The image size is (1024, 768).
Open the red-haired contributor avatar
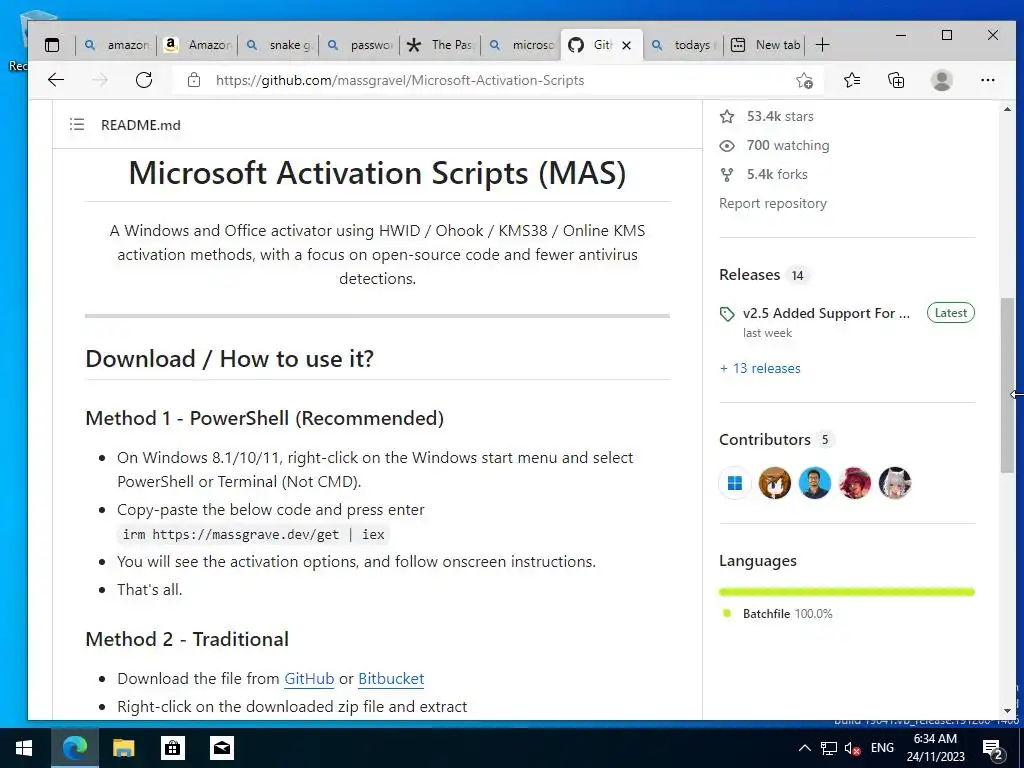click(x=854, y=483)
